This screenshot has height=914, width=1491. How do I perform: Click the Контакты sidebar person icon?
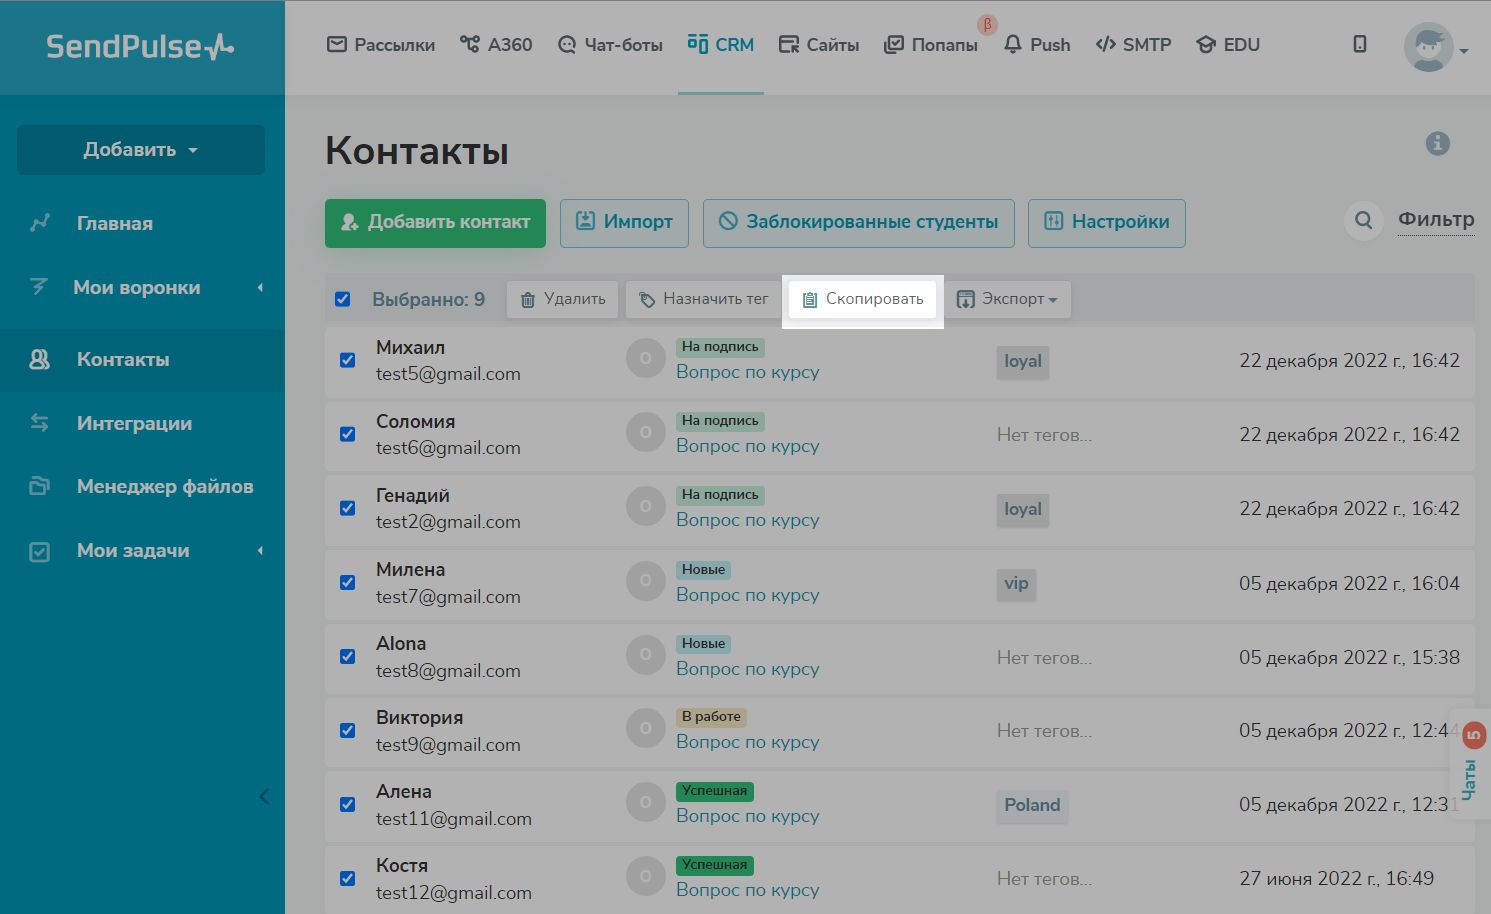(40, 359)
